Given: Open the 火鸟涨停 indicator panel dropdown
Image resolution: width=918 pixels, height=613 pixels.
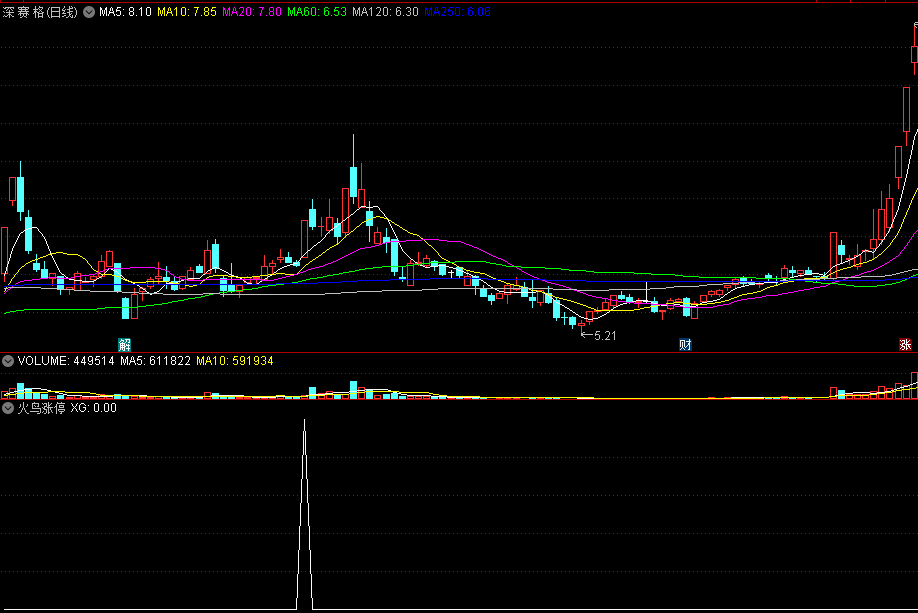Looking at the screenshot, I should 8,407.
